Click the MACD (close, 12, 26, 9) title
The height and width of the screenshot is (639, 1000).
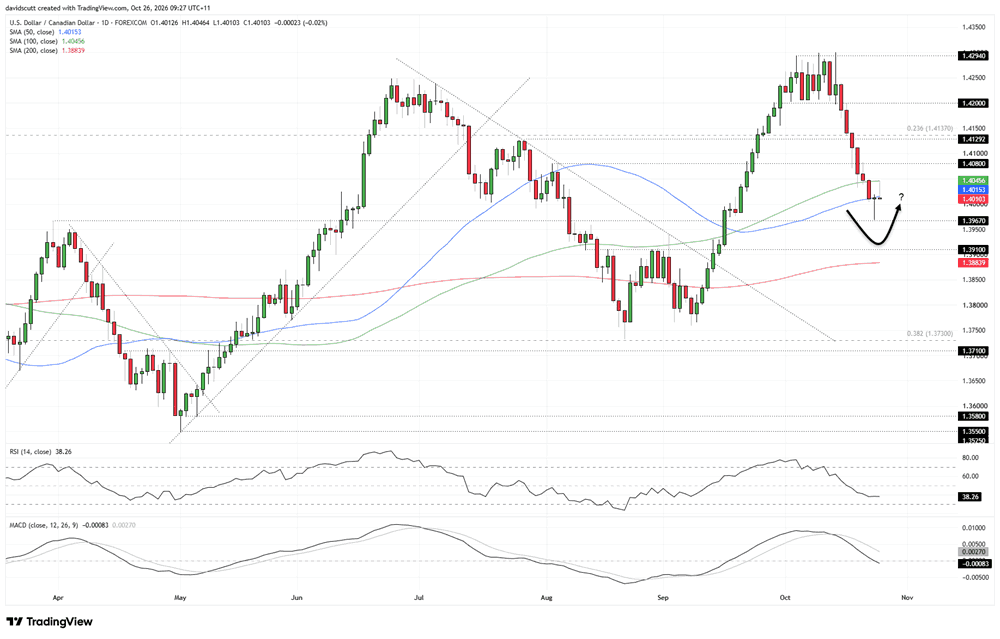[x=44, y=525]
